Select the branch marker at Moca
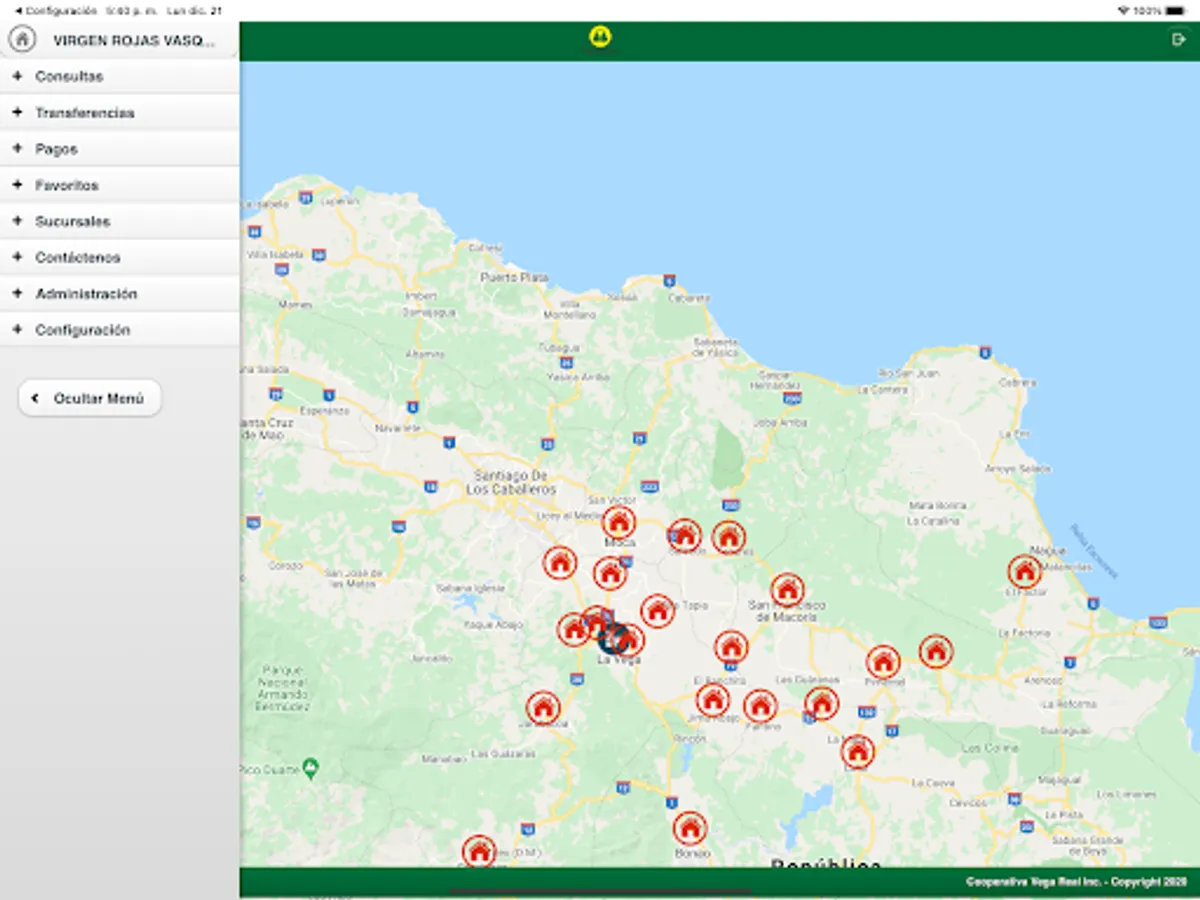Screen dimensions: 1200x900 (x=619, y=522)
